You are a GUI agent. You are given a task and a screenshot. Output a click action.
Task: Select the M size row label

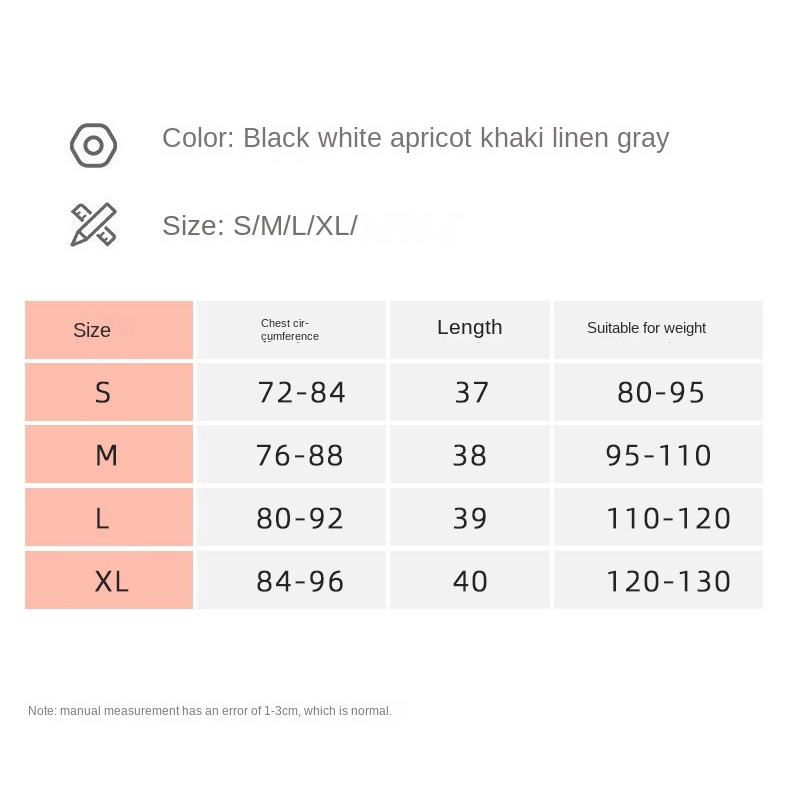(x=107, y=456)
